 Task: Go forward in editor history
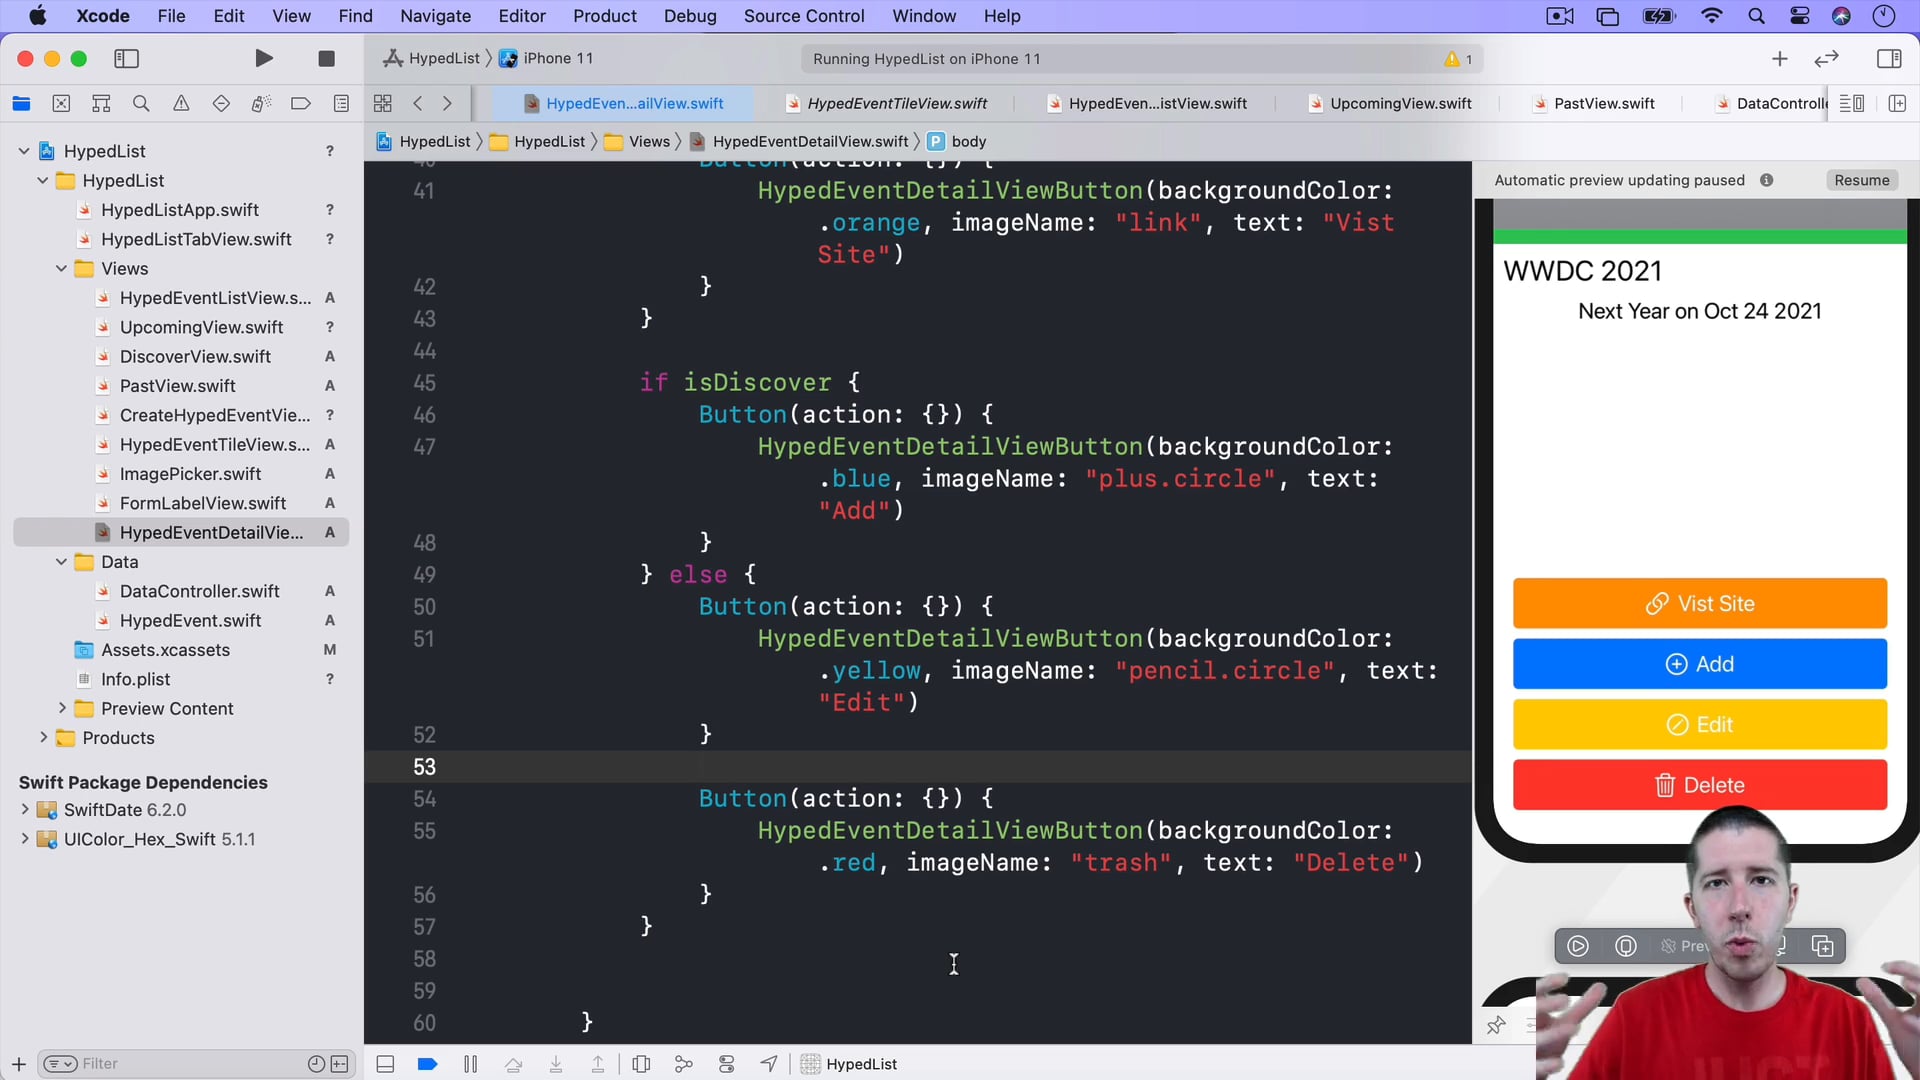pos(447,103)
